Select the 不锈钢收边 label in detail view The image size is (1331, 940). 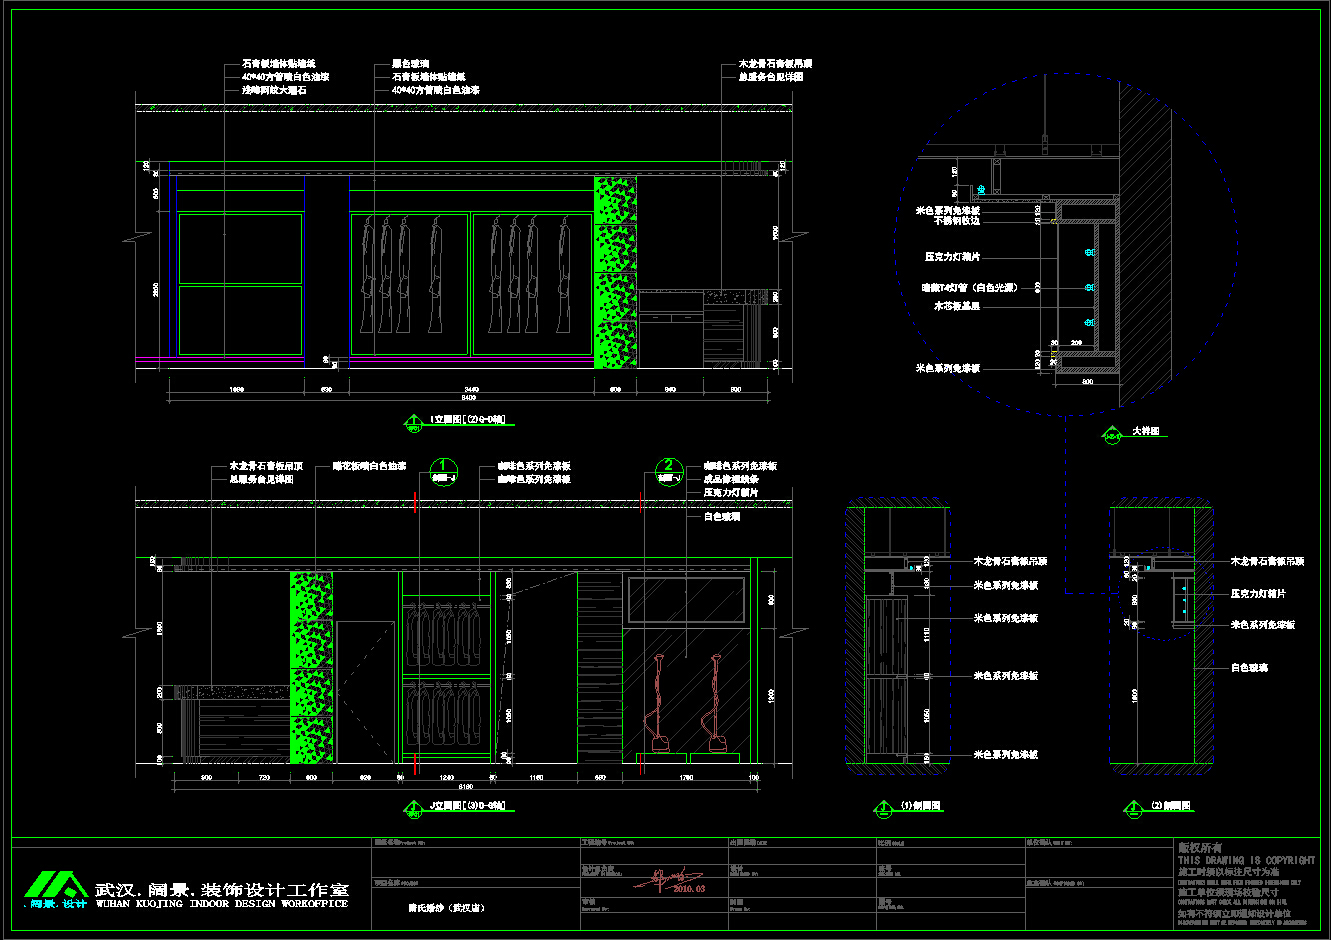[x=957, y=222]
